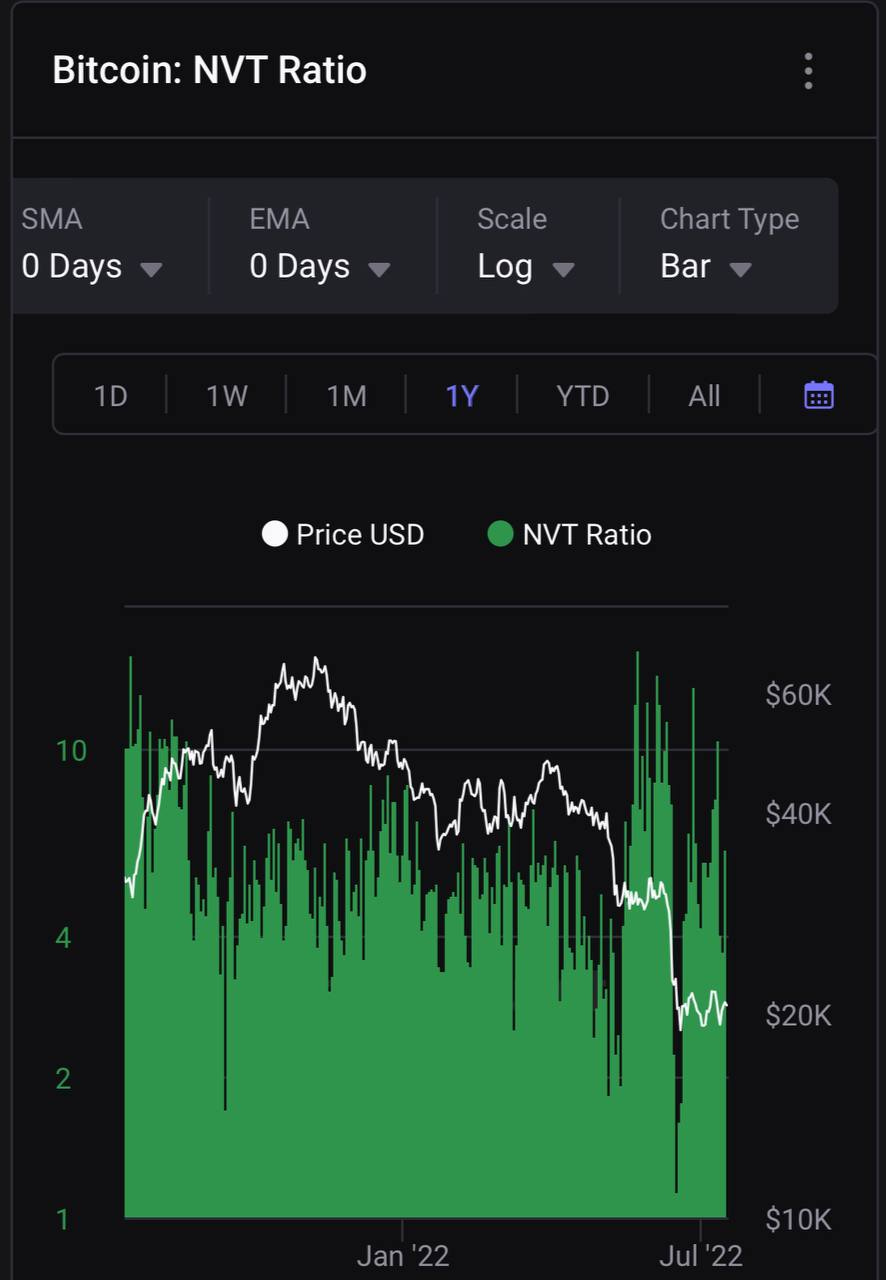
Task: Open the calendar date range picker
Action: coord(819,395)
